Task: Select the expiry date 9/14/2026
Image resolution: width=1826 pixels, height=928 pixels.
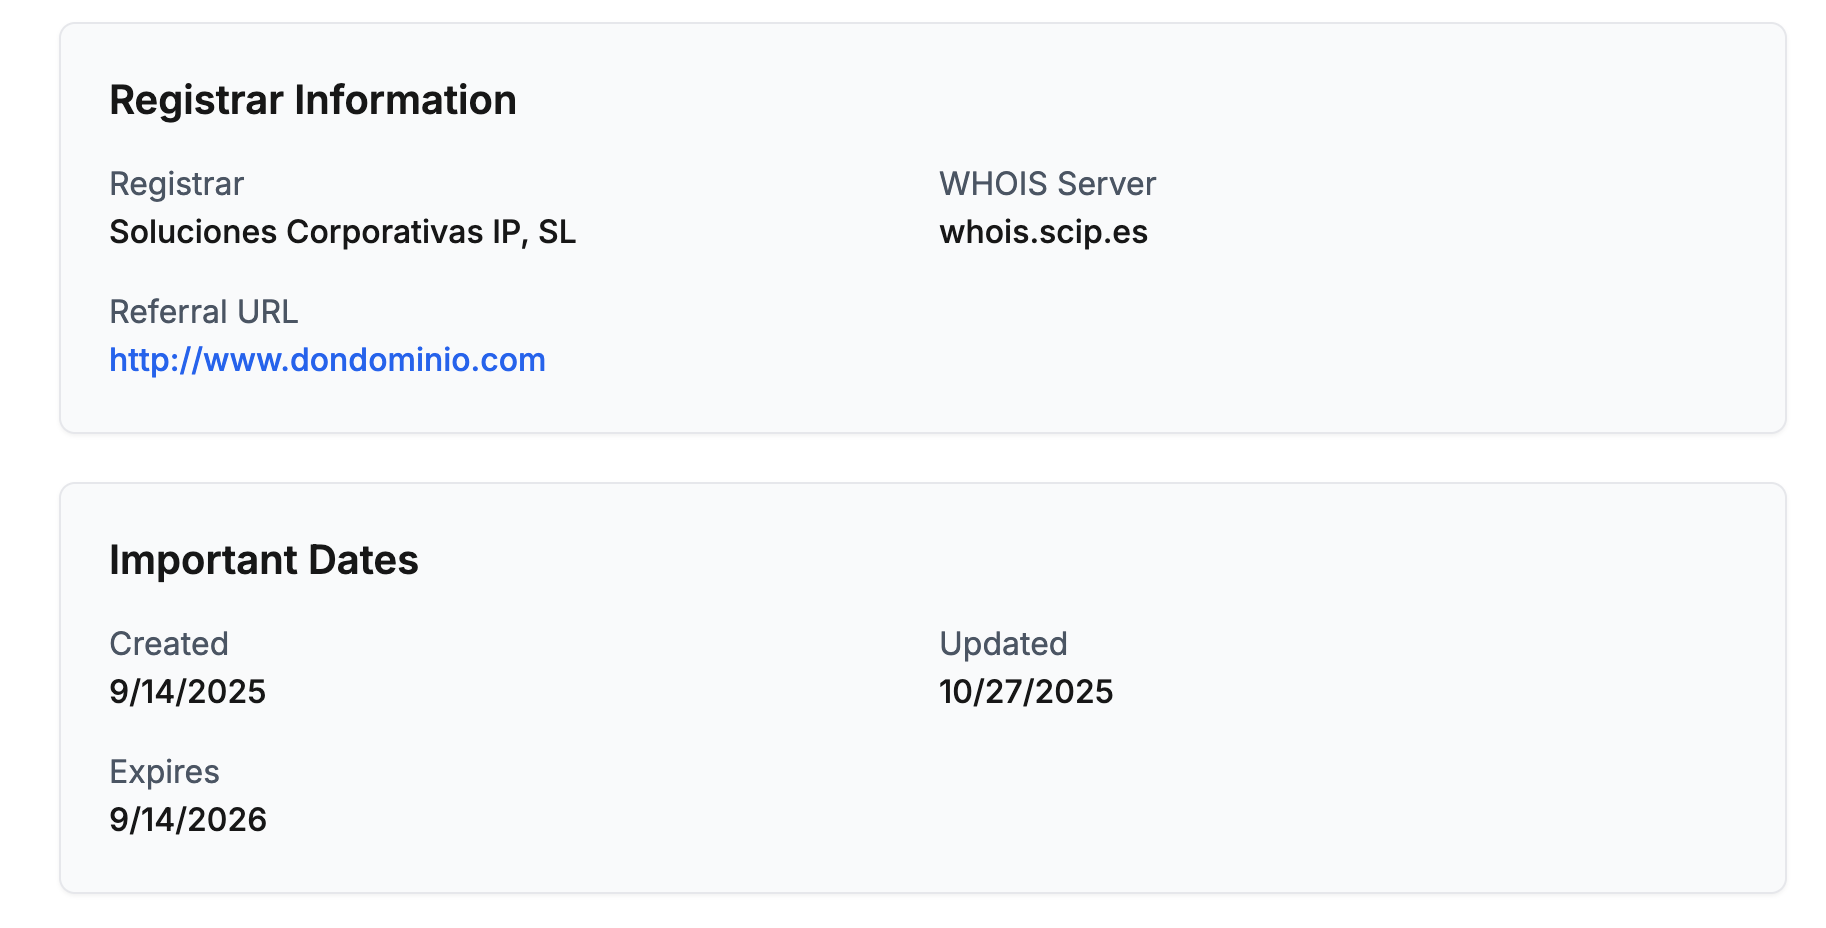Action: click(x=187, y=820)
